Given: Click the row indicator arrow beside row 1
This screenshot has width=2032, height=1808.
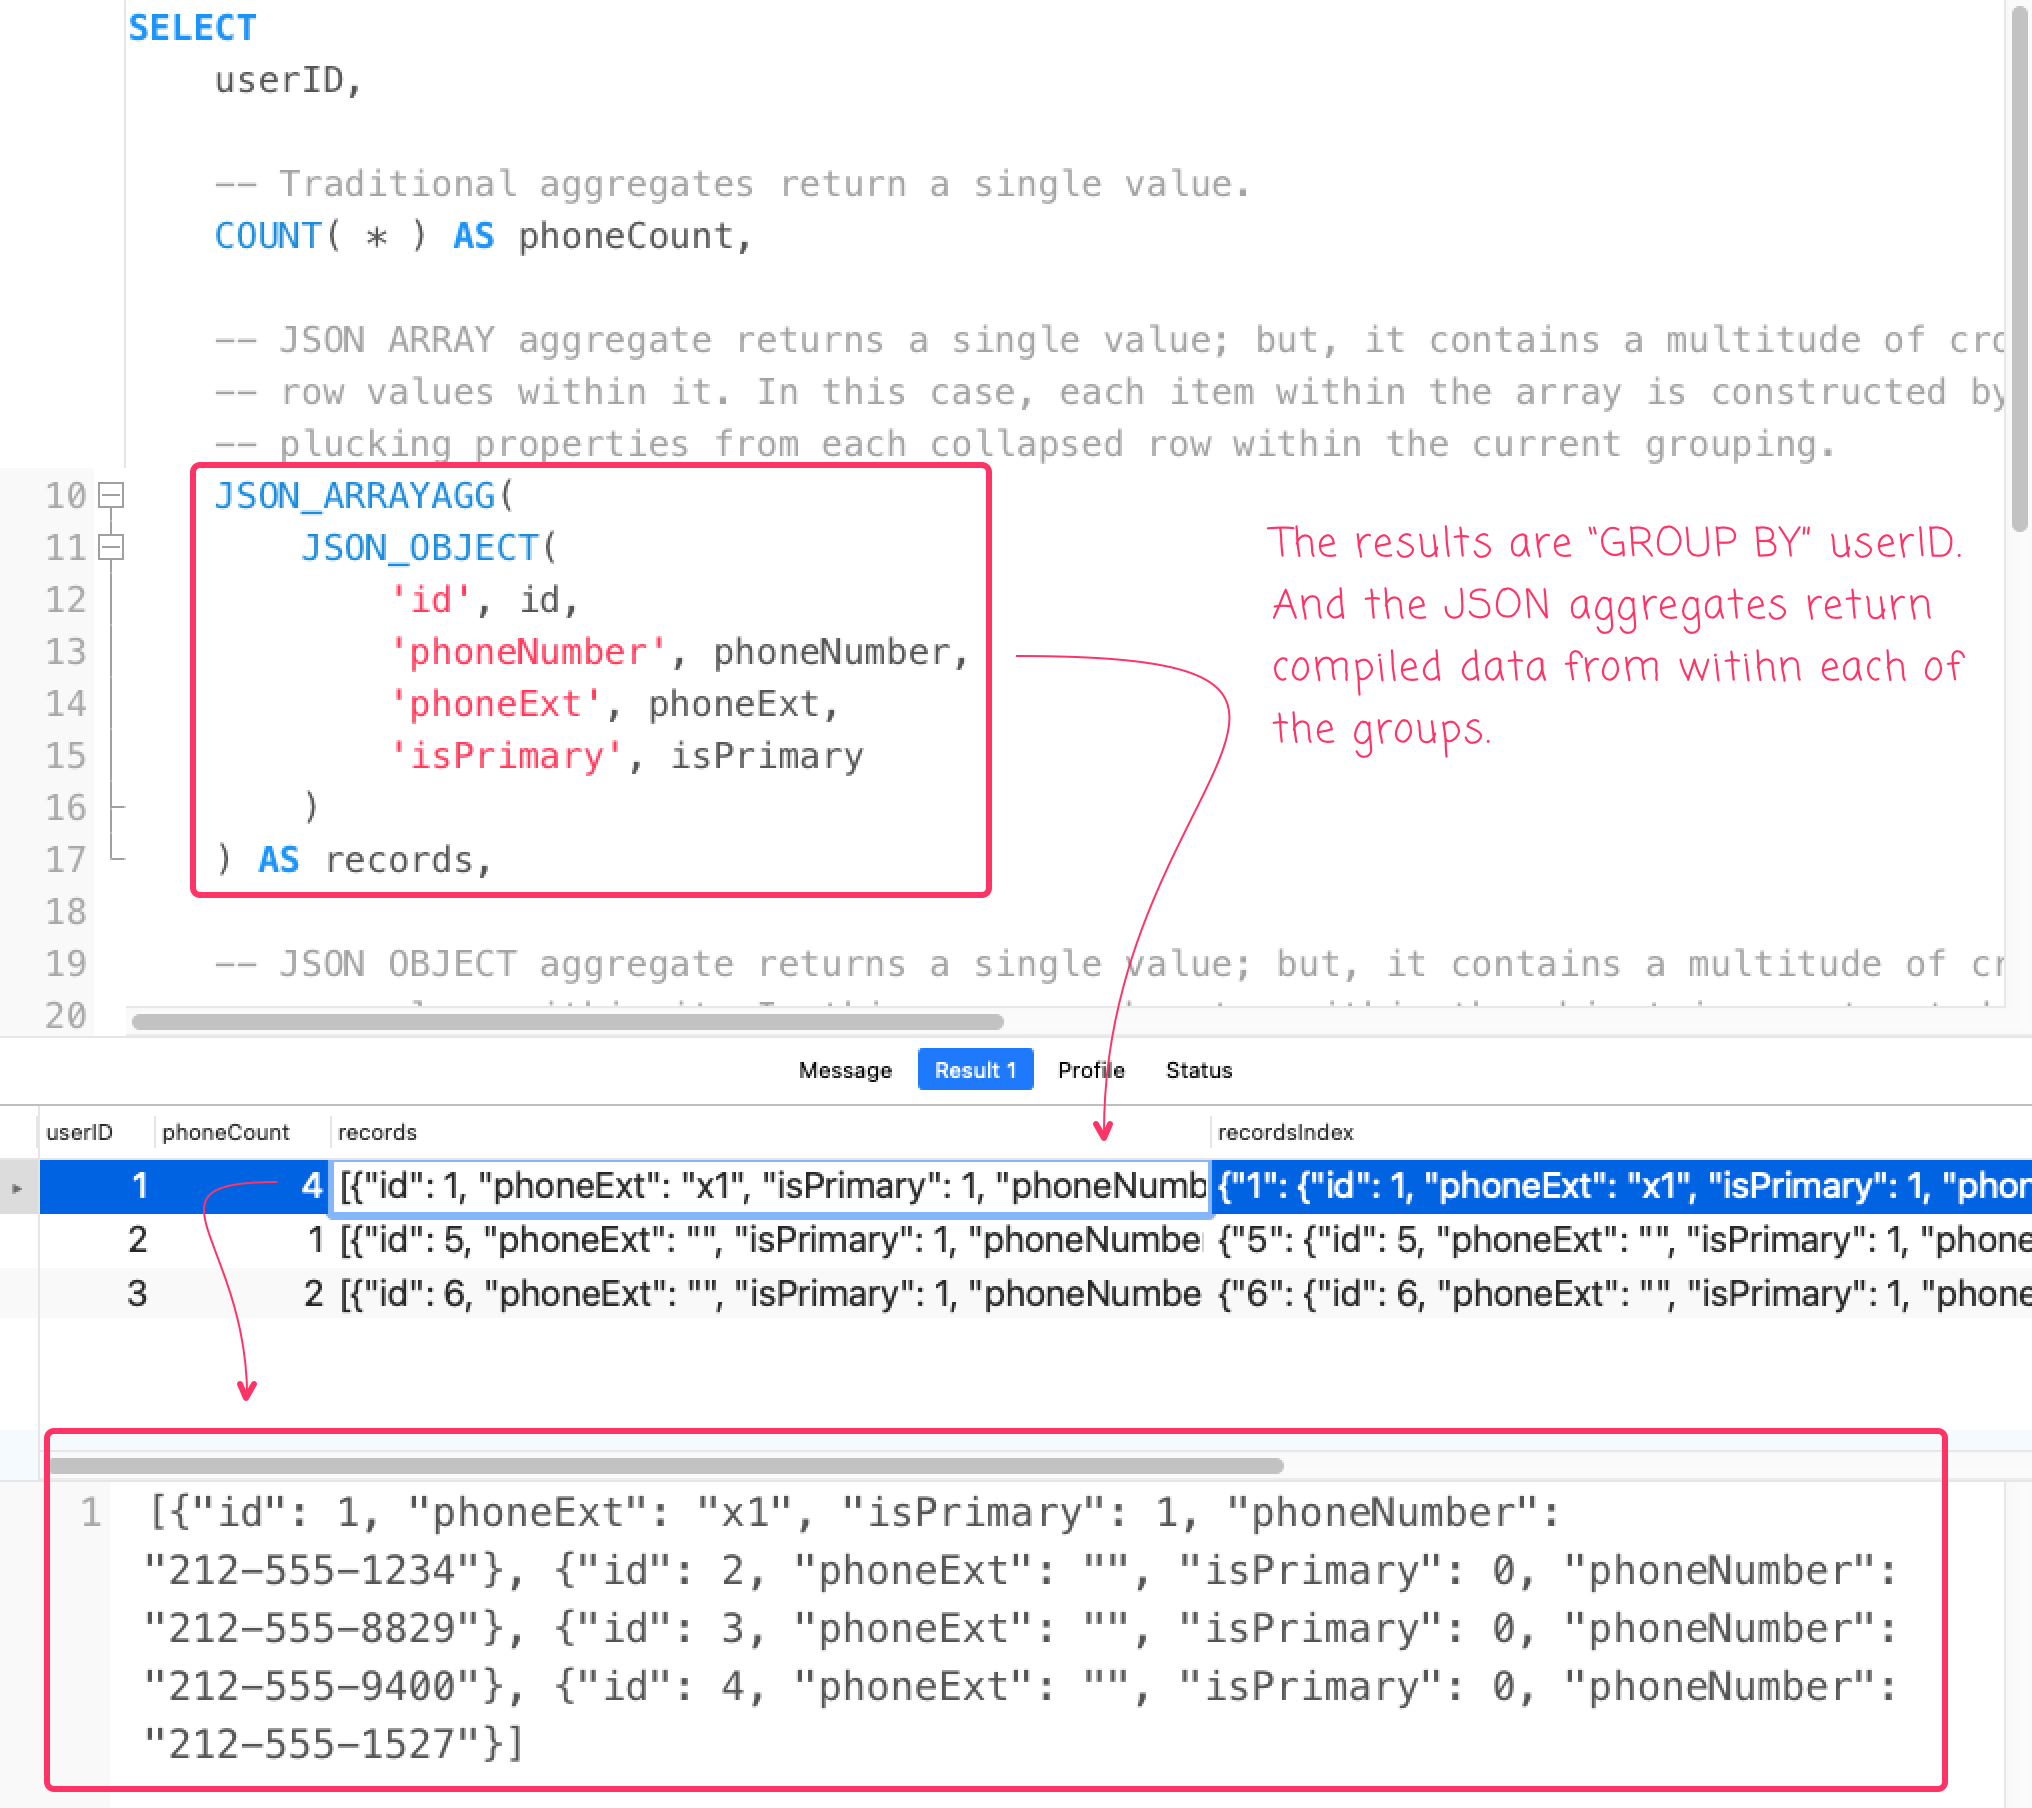Looking at the screenshot, I should click(17, 1185).
